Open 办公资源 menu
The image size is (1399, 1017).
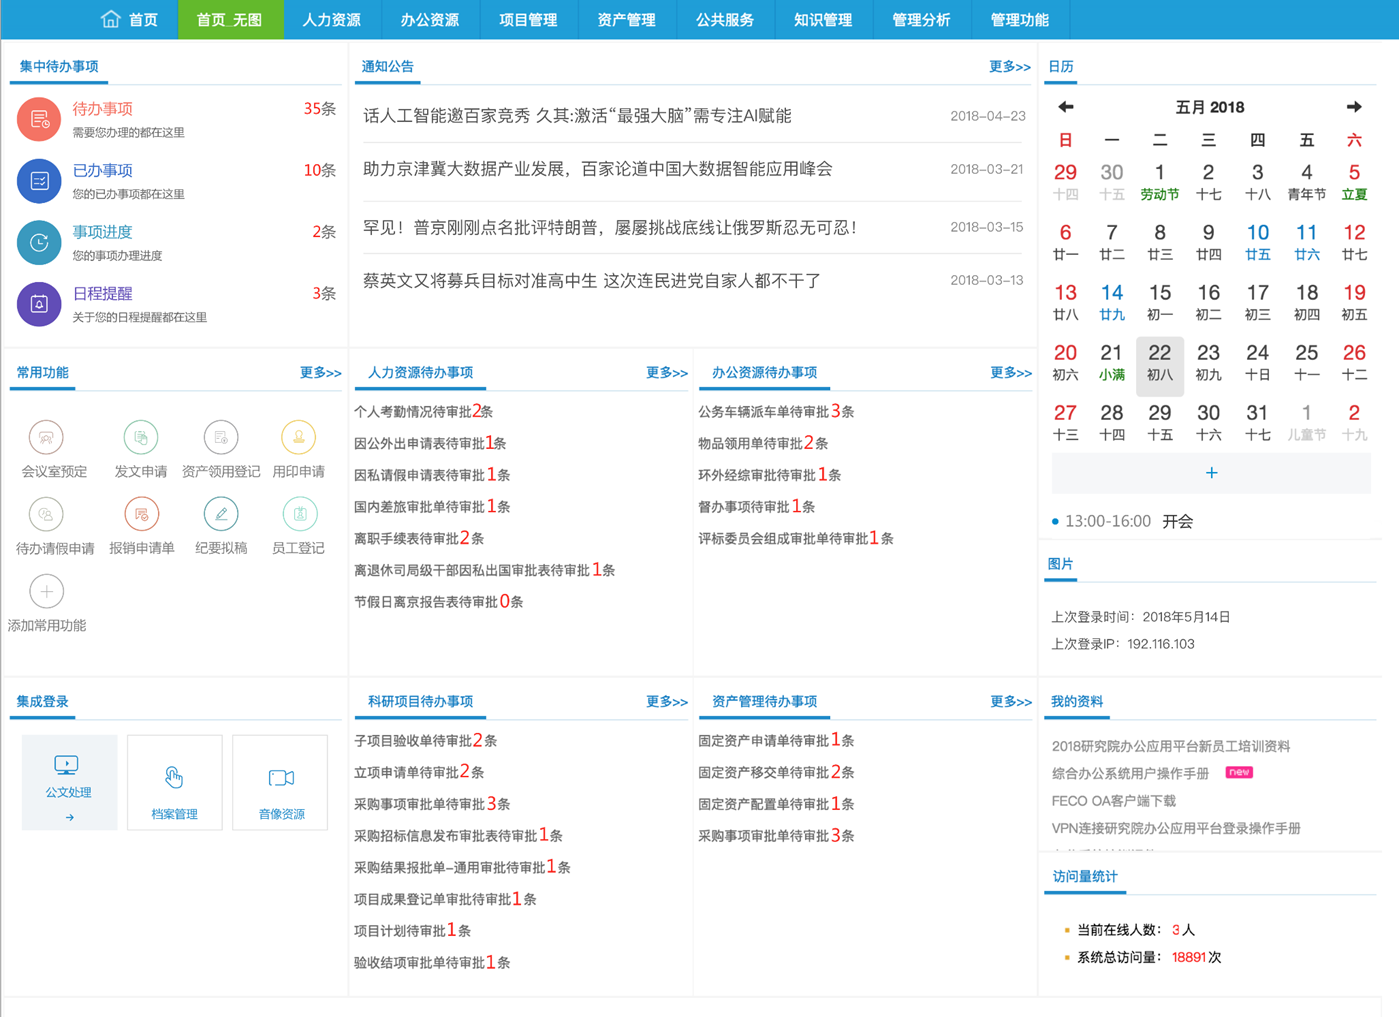[x=430, y=19]
